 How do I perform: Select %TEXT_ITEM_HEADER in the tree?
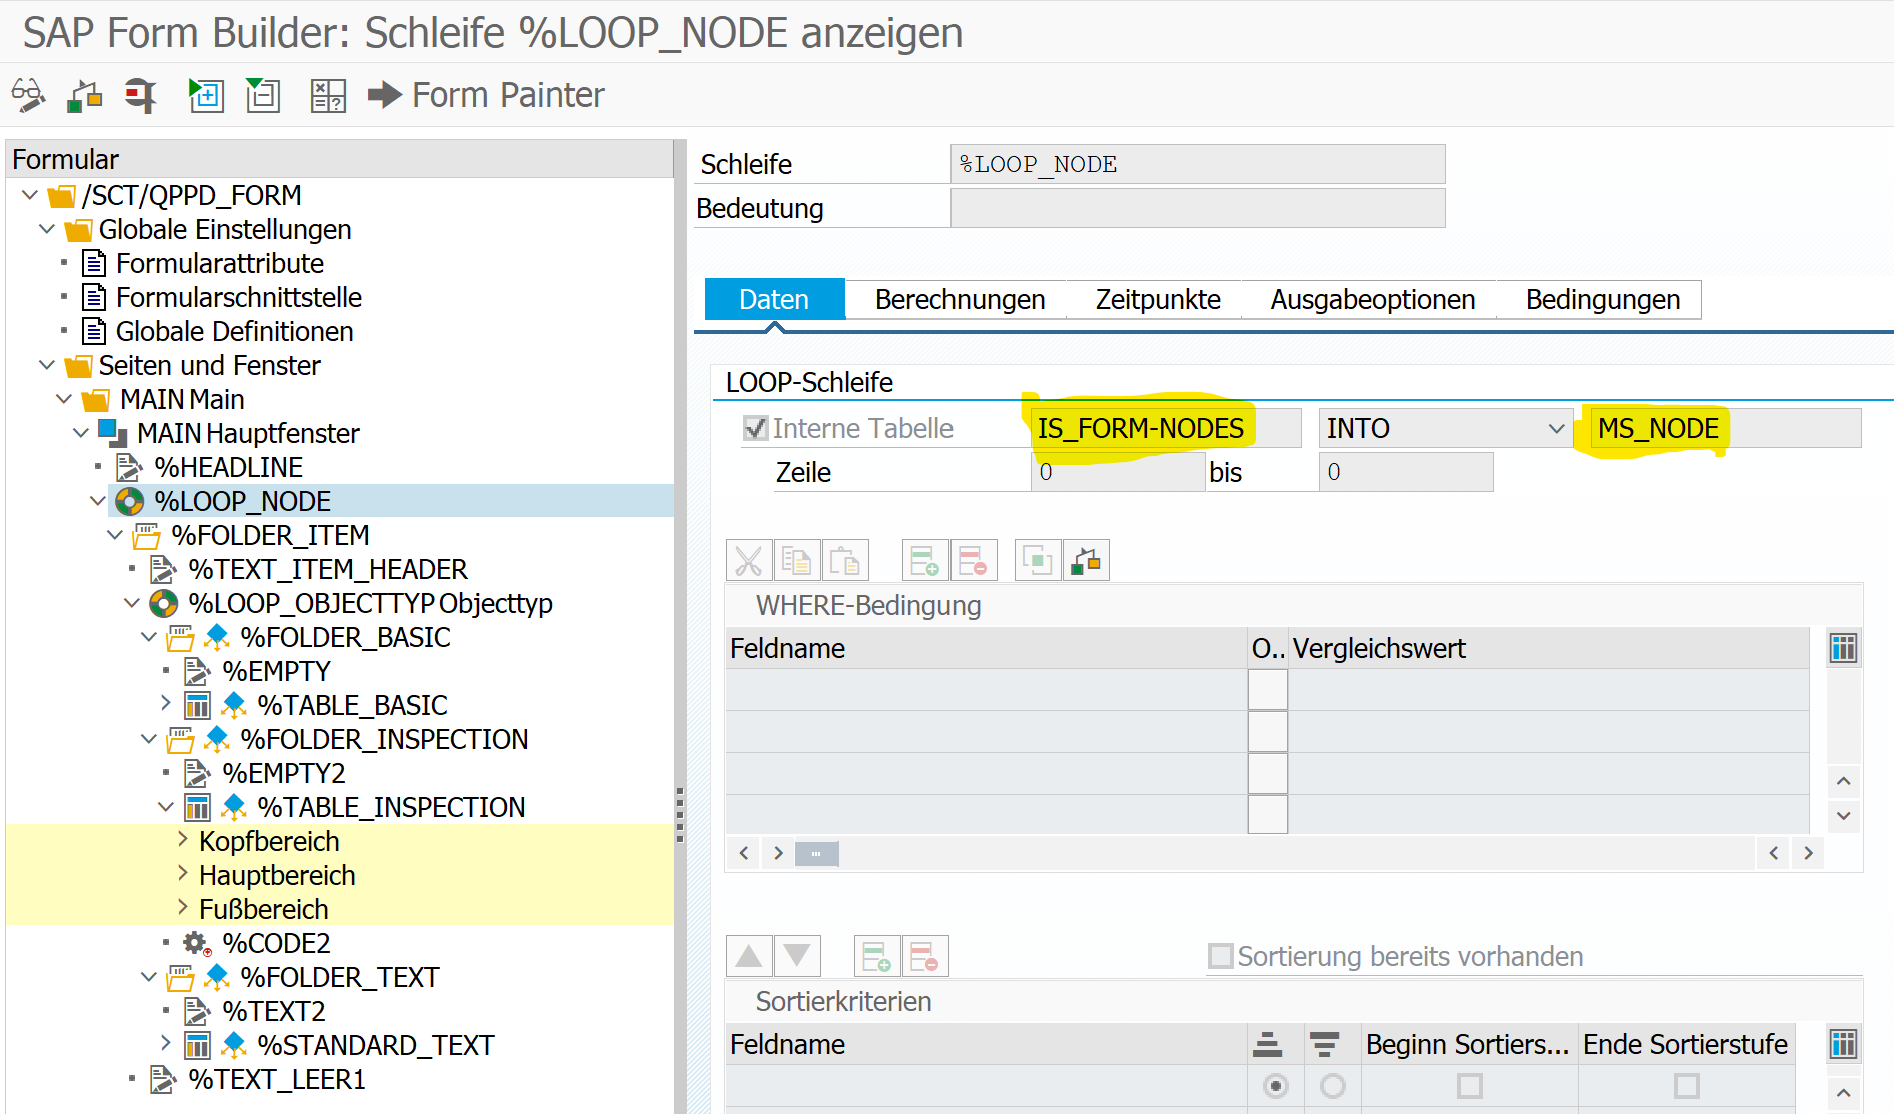328,569
